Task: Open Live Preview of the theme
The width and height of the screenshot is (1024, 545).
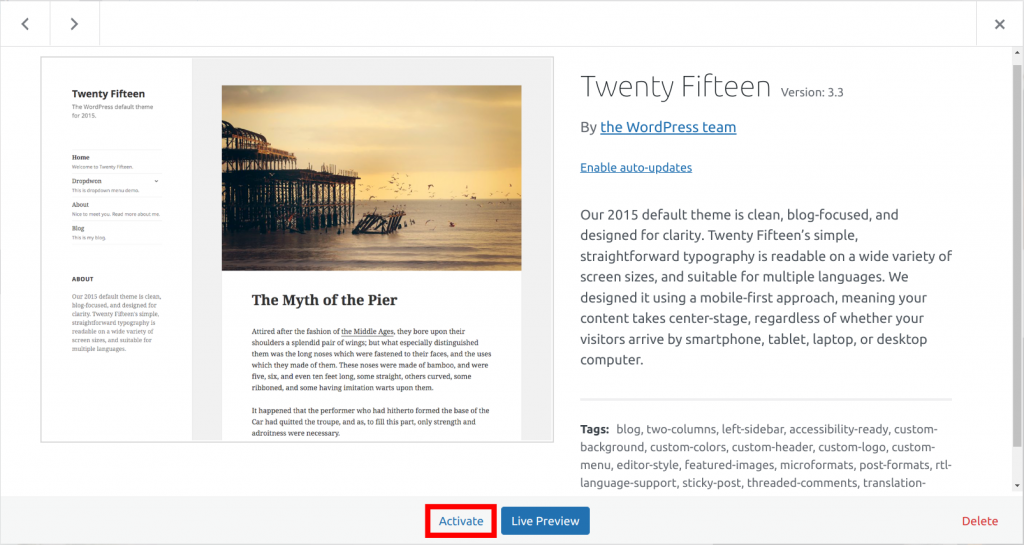Action: point(545,521)
